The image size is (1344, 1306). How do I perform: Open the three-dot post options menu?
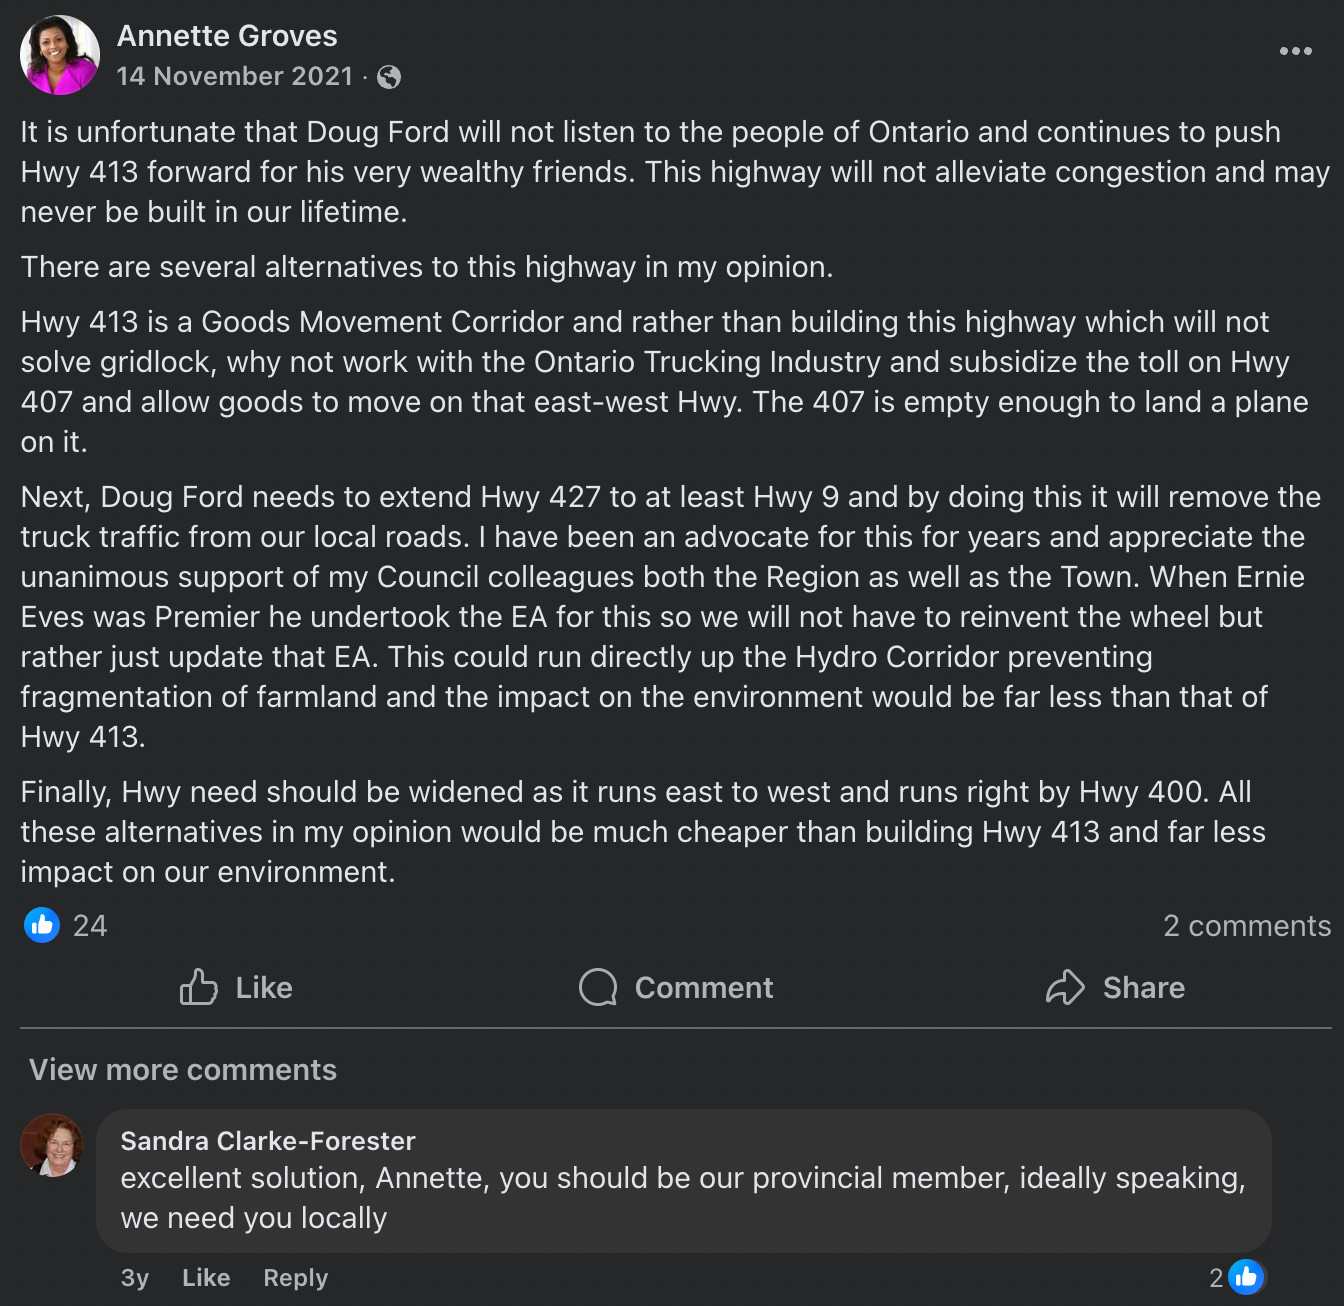point(1295,51)
